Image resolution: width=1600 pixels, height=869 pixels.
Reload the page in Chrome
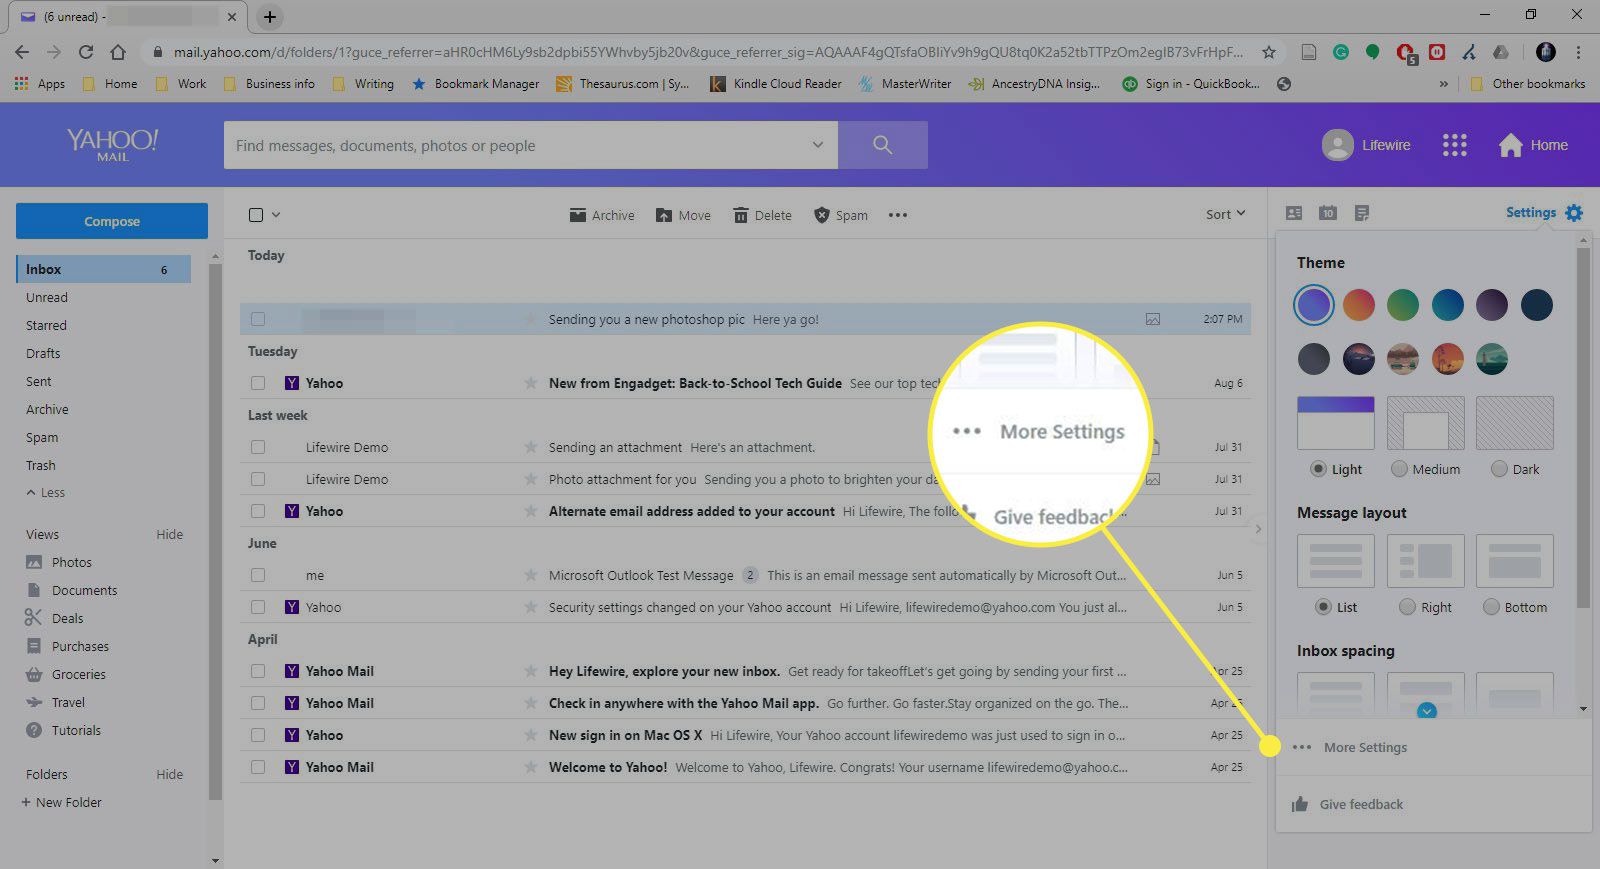point(86,52)
